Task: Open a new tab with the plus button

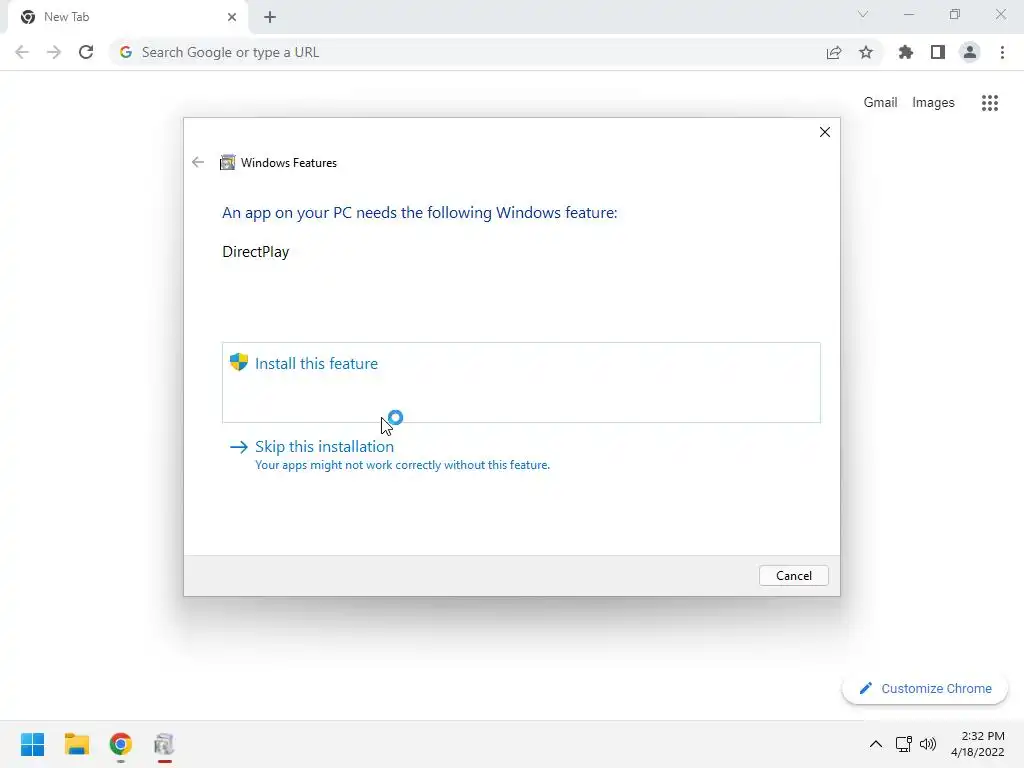Action: coord(270,17)
